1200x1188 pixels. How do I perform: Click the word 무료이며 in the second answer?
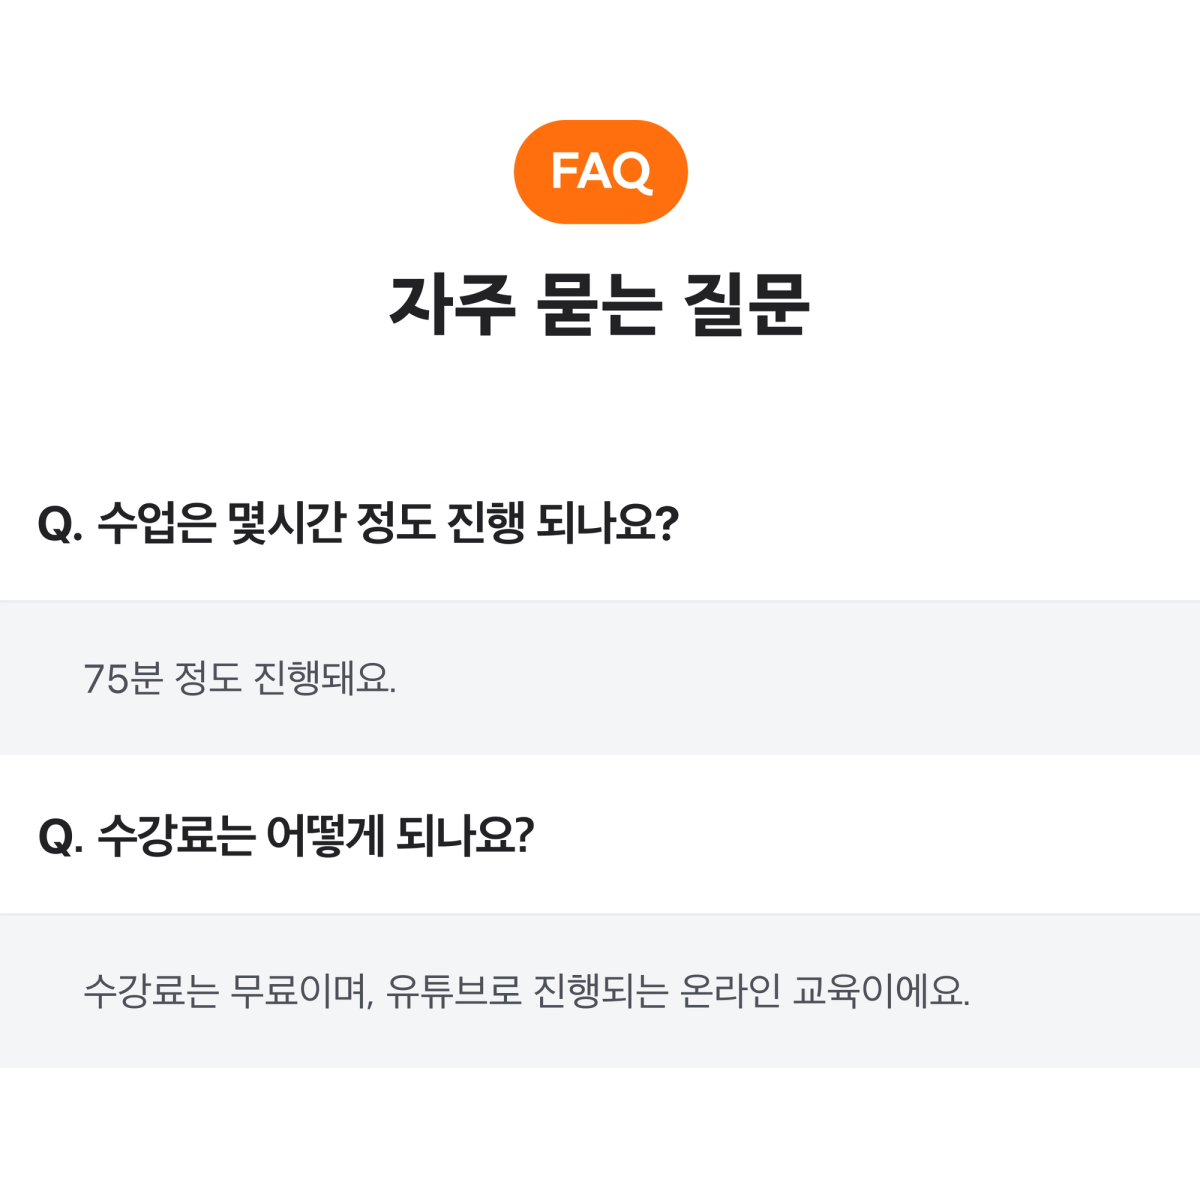[x=301, y=992]
